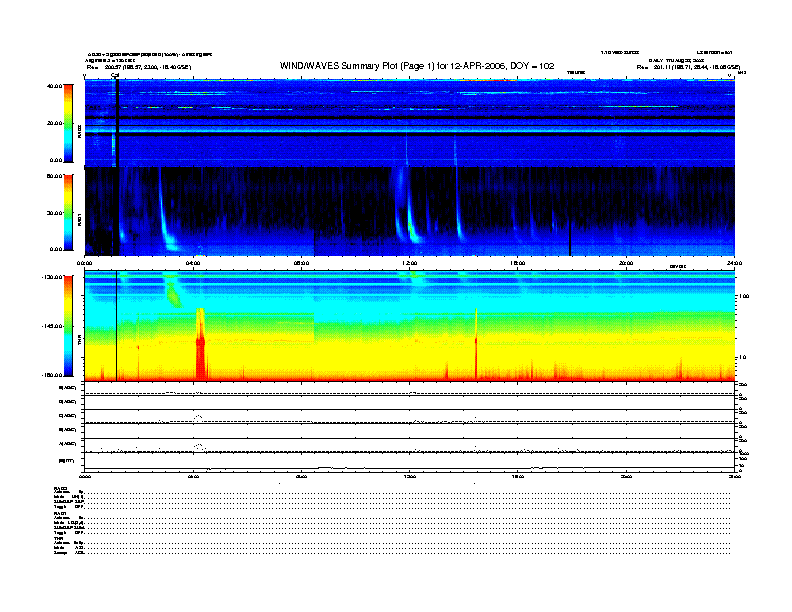This screenshot has width=792, height=612.
Task: Click the 24:00 tick label under RAD1 spectrogram
Action: (x=734, y=263)
